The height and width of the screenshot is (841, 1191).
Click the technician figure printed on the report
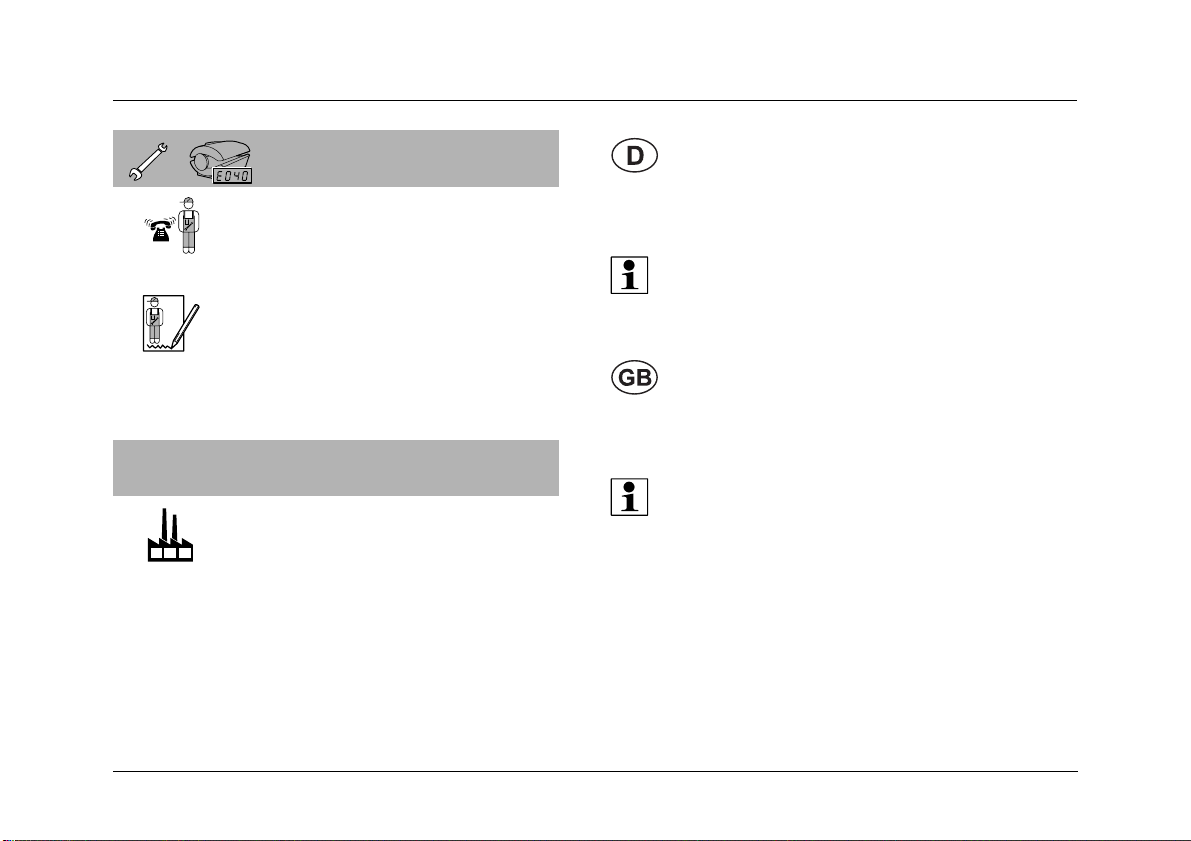click(155, 319)
